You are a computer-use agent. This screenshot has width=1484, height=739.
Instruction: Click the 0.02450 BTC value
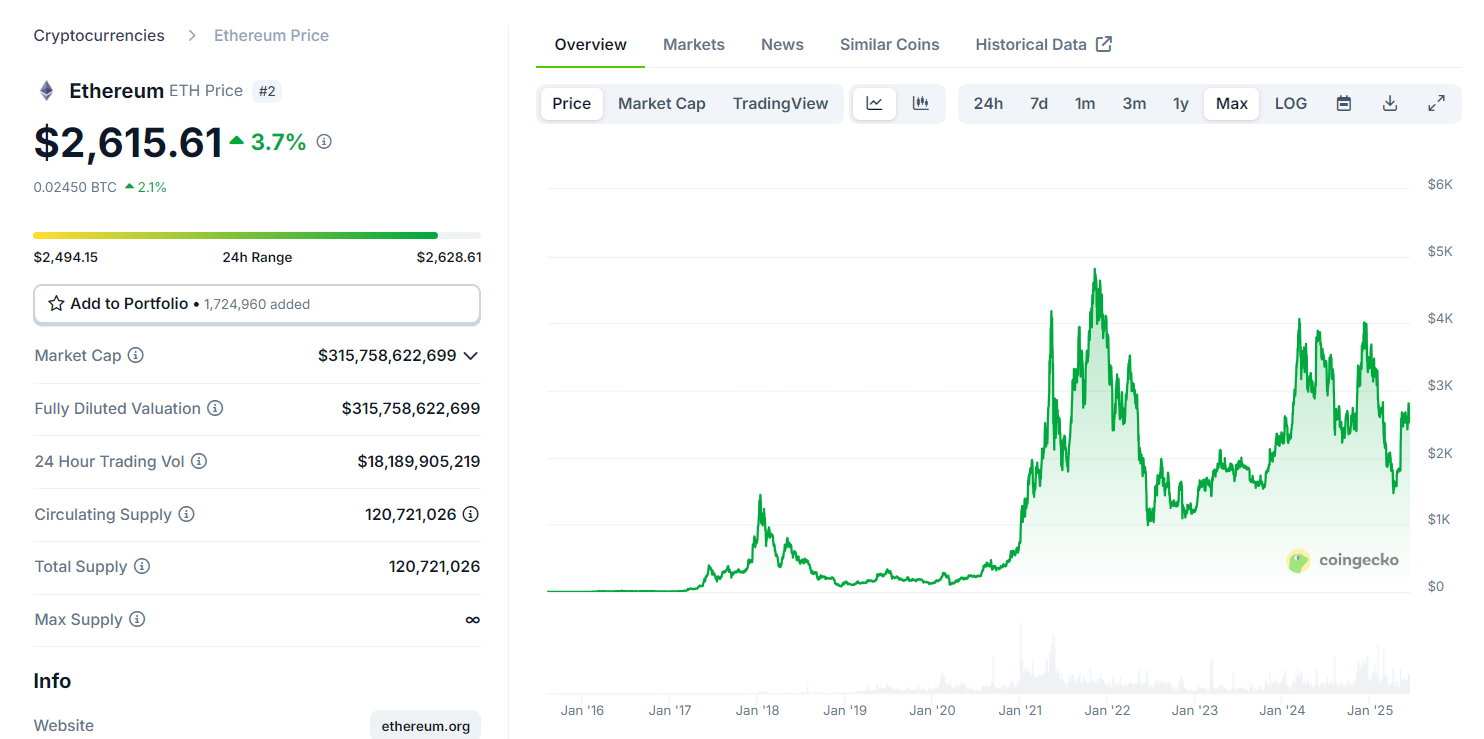[x=75, y=187]
